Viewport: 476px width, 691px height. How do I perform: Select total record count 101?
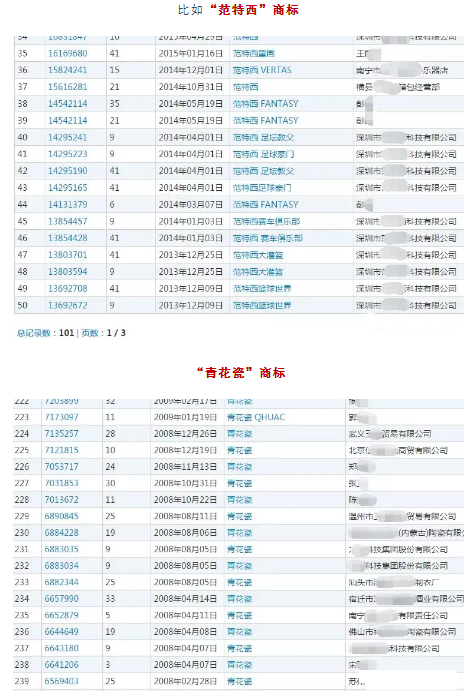coord(67,333)
